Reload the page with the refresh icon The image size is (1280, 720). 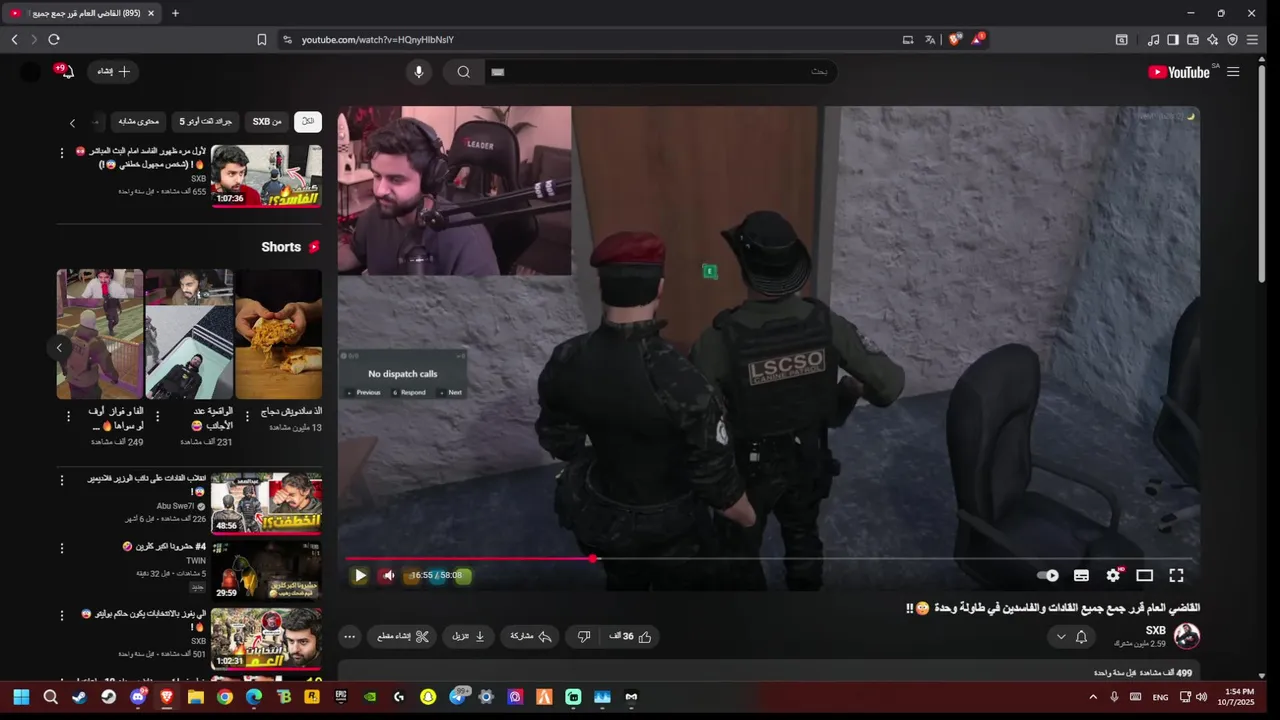(x=54, y=40)
